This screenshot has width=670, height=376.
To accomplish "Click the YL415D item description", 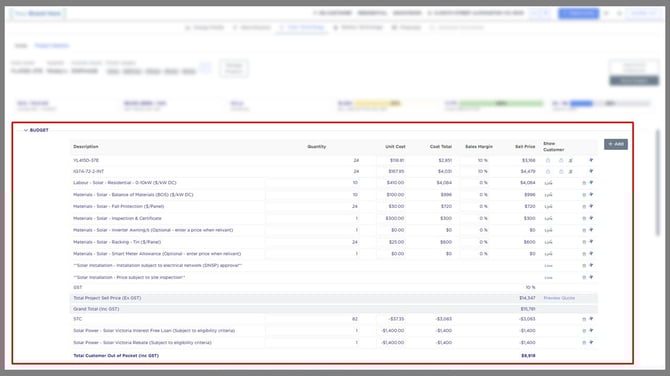I will tap(86, 161).
